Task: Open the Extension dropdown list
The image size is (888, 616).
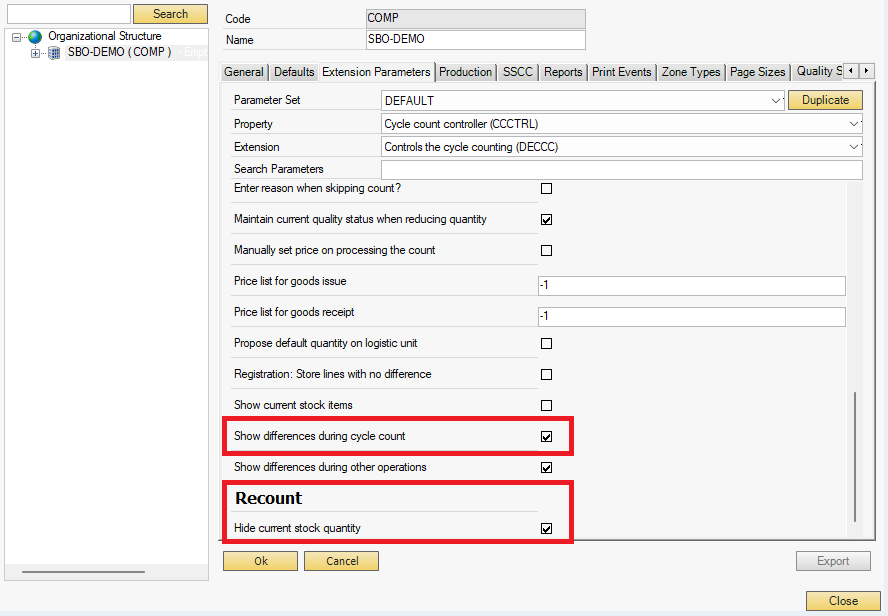Action: click(854, 147)
